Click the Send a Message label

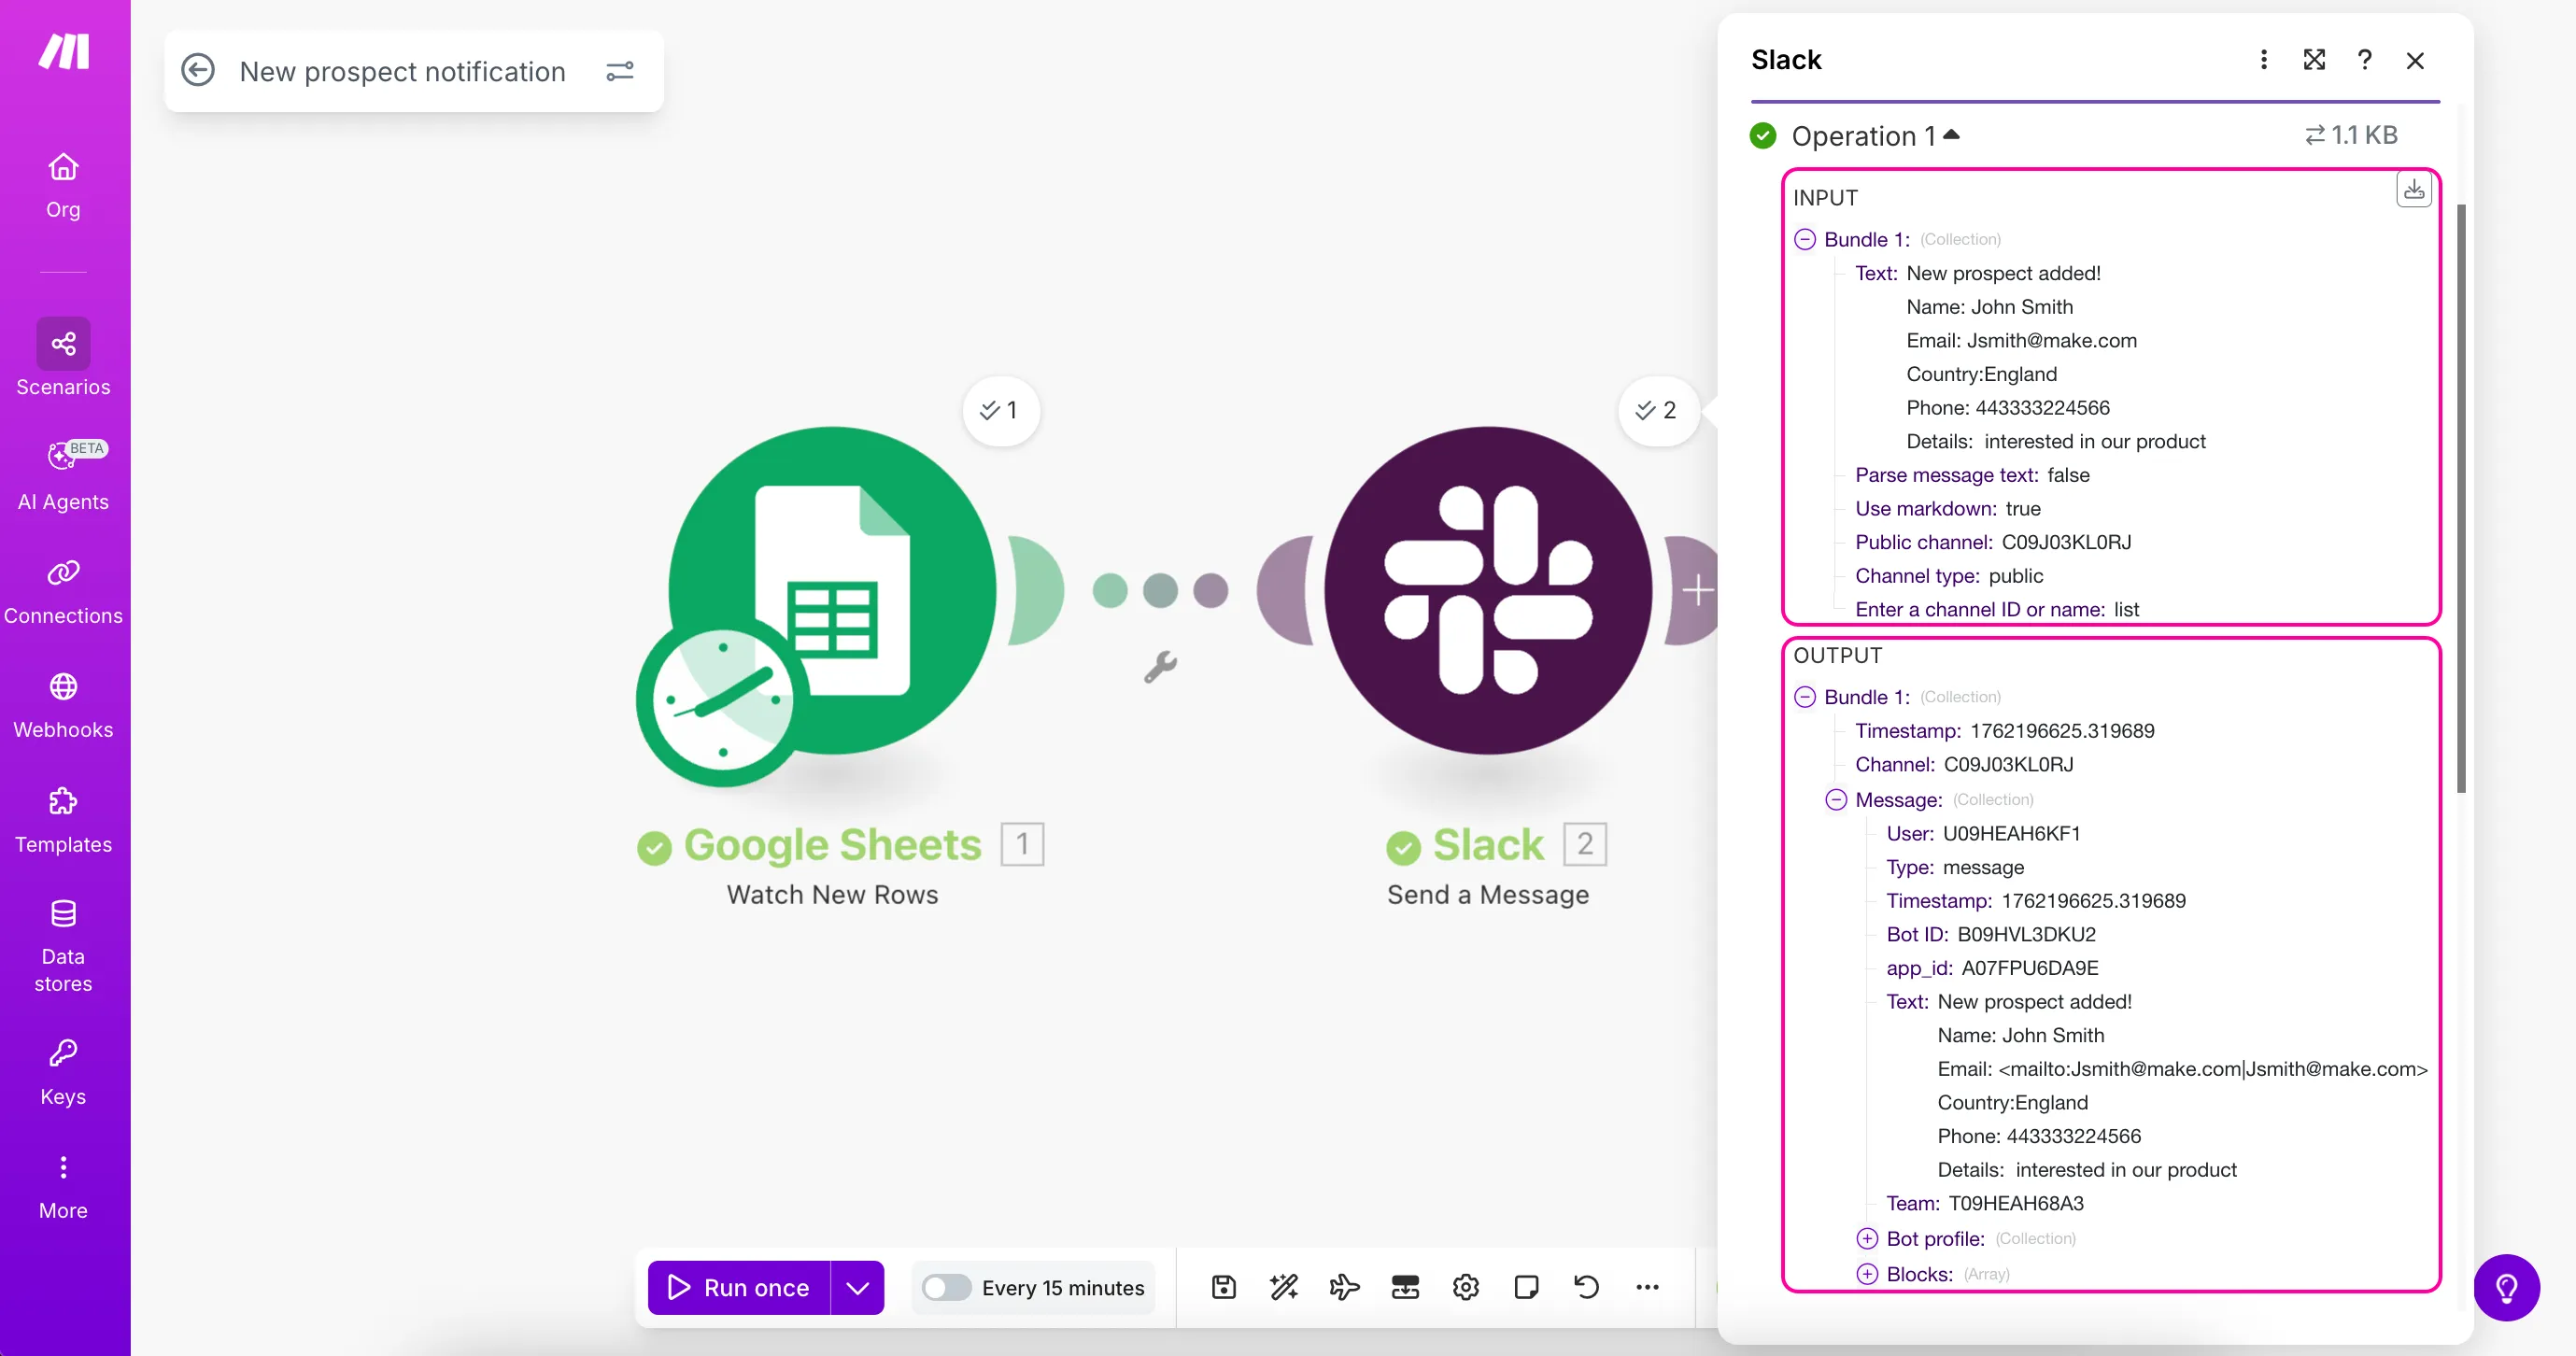coord(1488,894)
